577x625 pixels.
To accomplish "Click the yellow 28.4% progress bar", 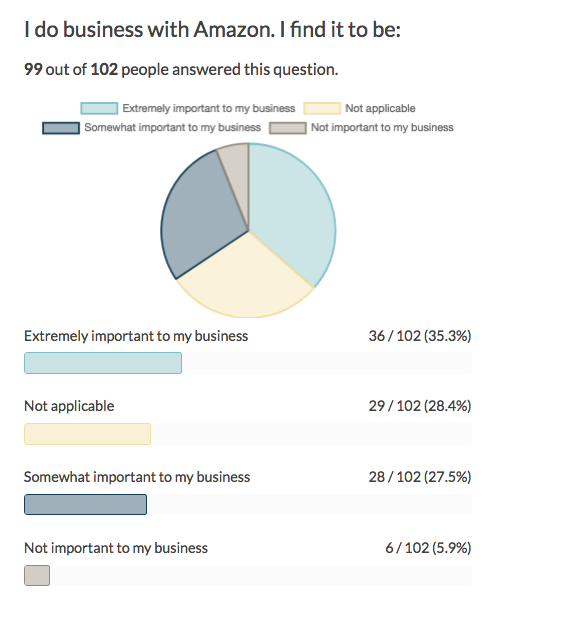I will [87, 434].
